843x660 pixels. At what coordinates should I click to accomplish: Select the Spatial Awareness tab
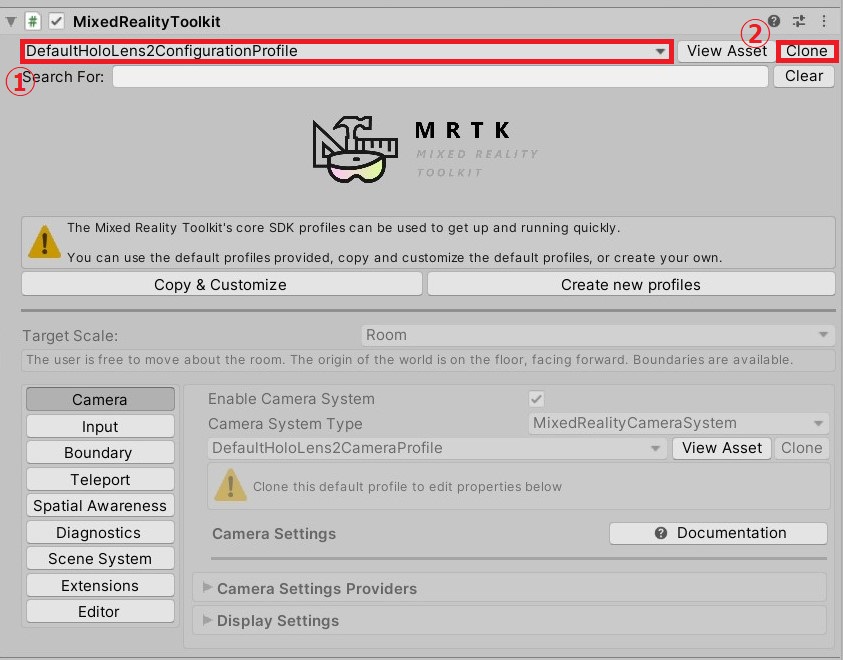(100, 506)
